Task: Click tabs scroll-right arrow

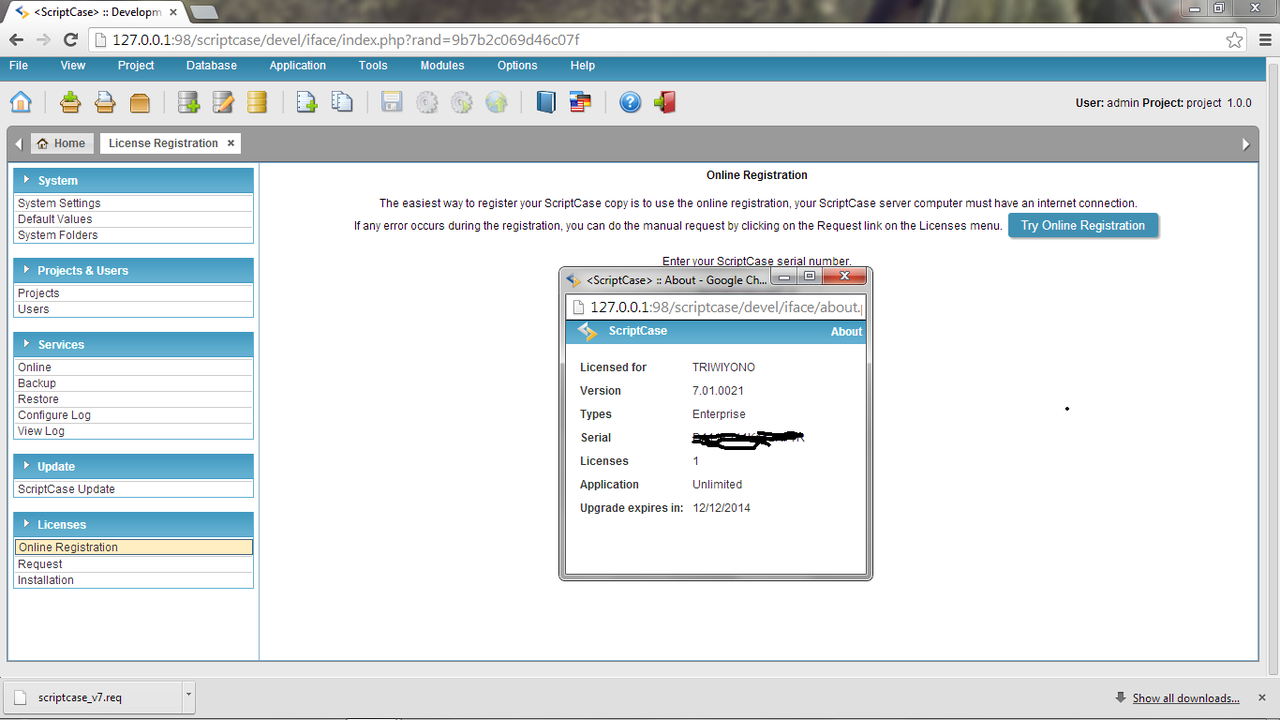Action: (x=1246, y=144)
